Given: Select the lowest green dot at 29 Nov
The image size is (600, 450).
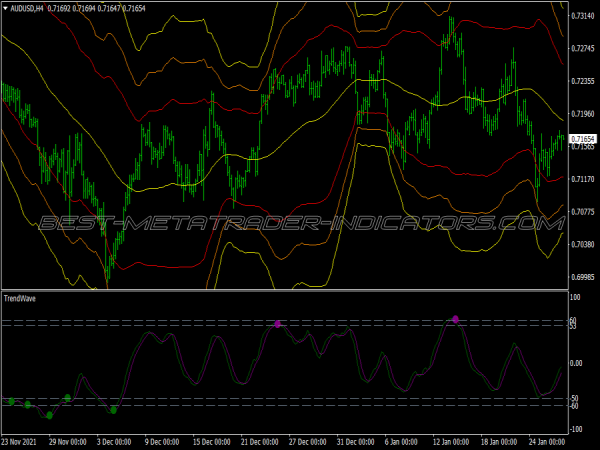Looking at the screenshot, I should click(x=49, y=415).
